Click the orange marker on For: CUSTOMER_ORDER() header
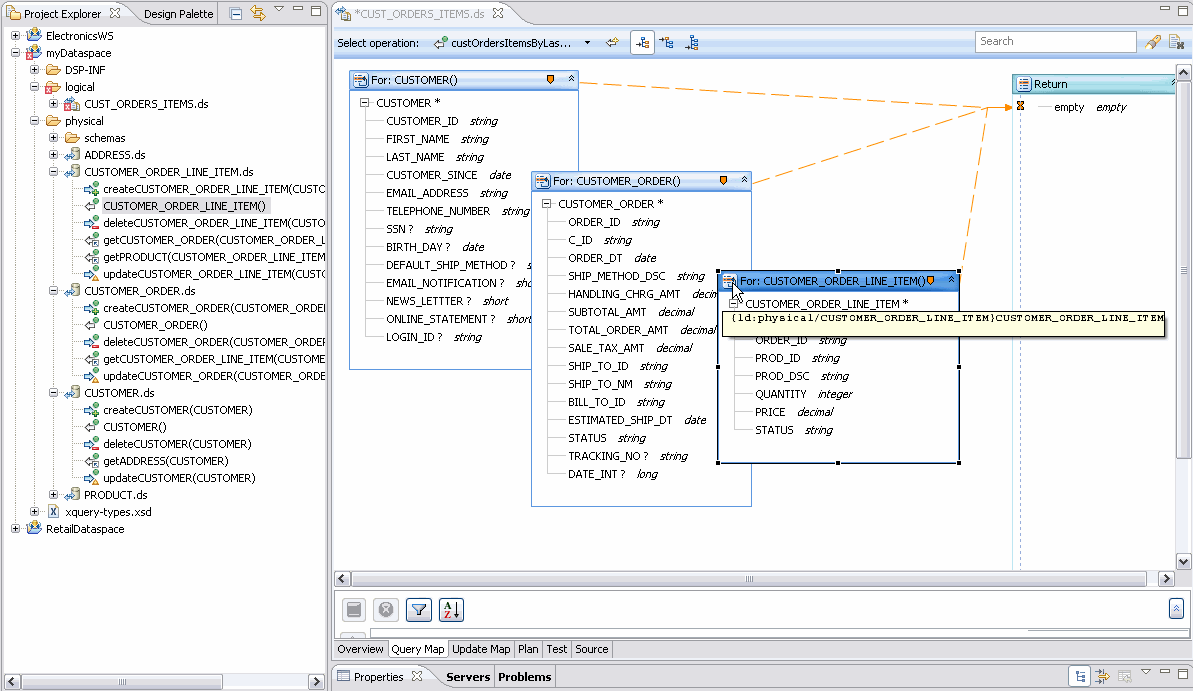 click(x=723, y=180)
